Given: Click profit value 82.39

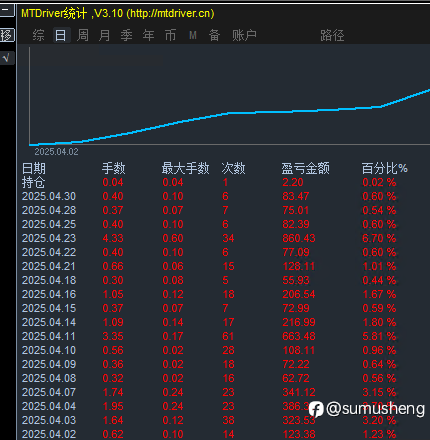Looking at the screenshot, I should pos(296,224).
